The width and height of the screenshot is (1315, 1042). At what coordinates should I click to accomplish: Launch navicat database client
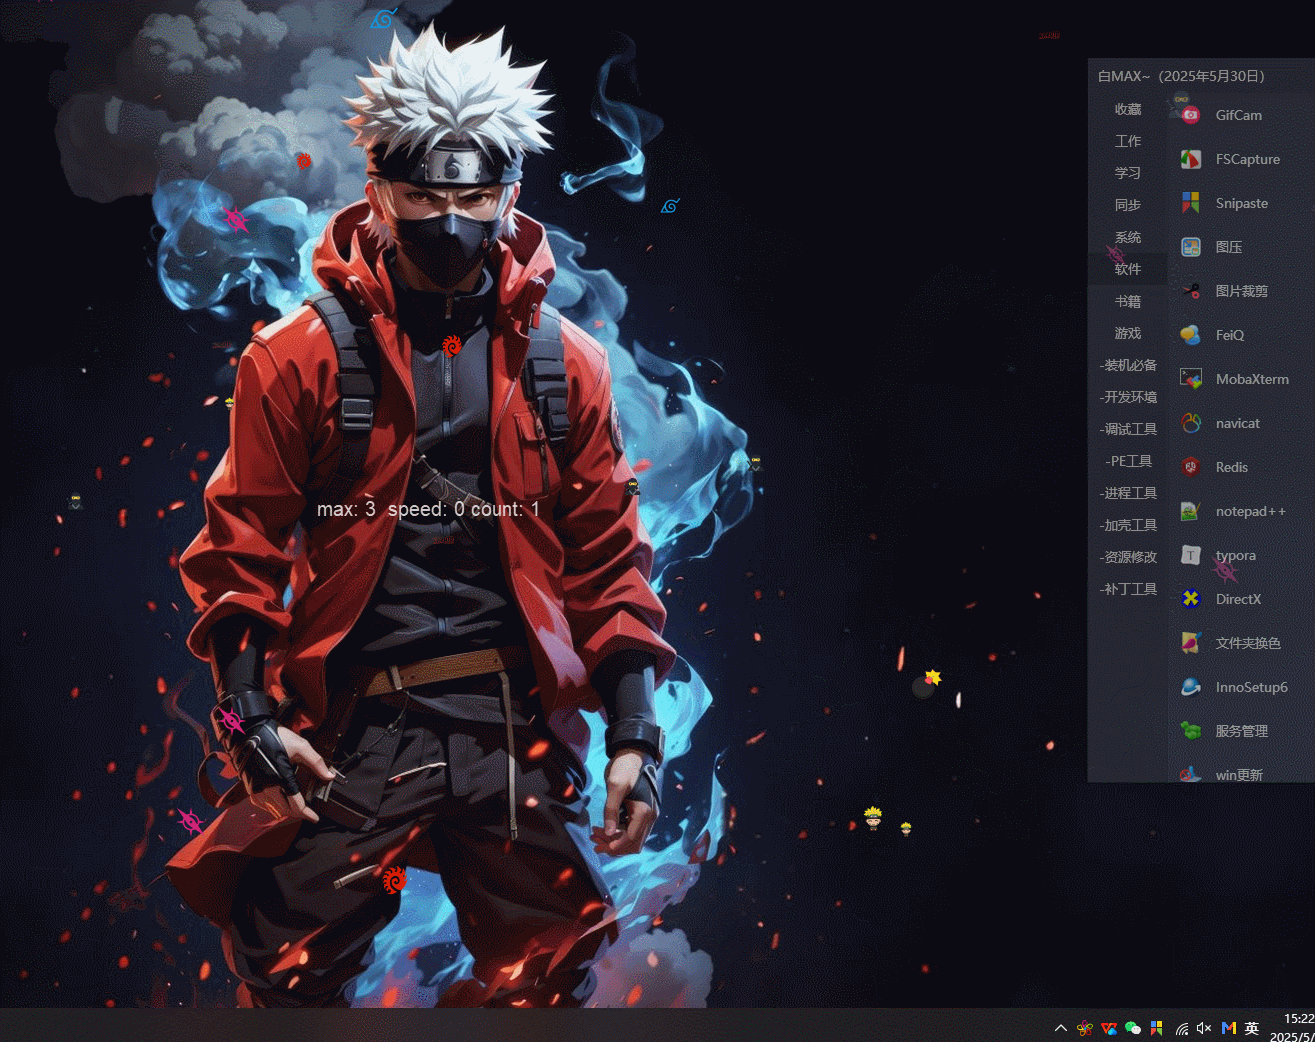click(1236, 423)
